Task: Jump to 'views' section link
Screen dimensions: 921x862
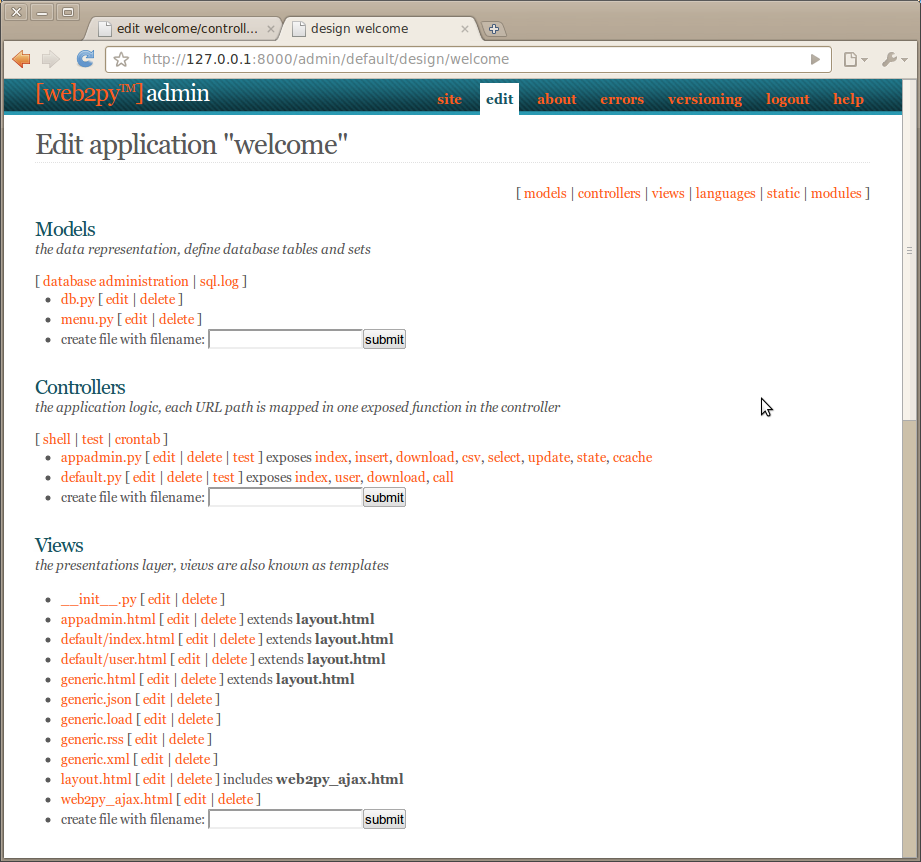Action: pyautogui.click(x=668, y=194)
